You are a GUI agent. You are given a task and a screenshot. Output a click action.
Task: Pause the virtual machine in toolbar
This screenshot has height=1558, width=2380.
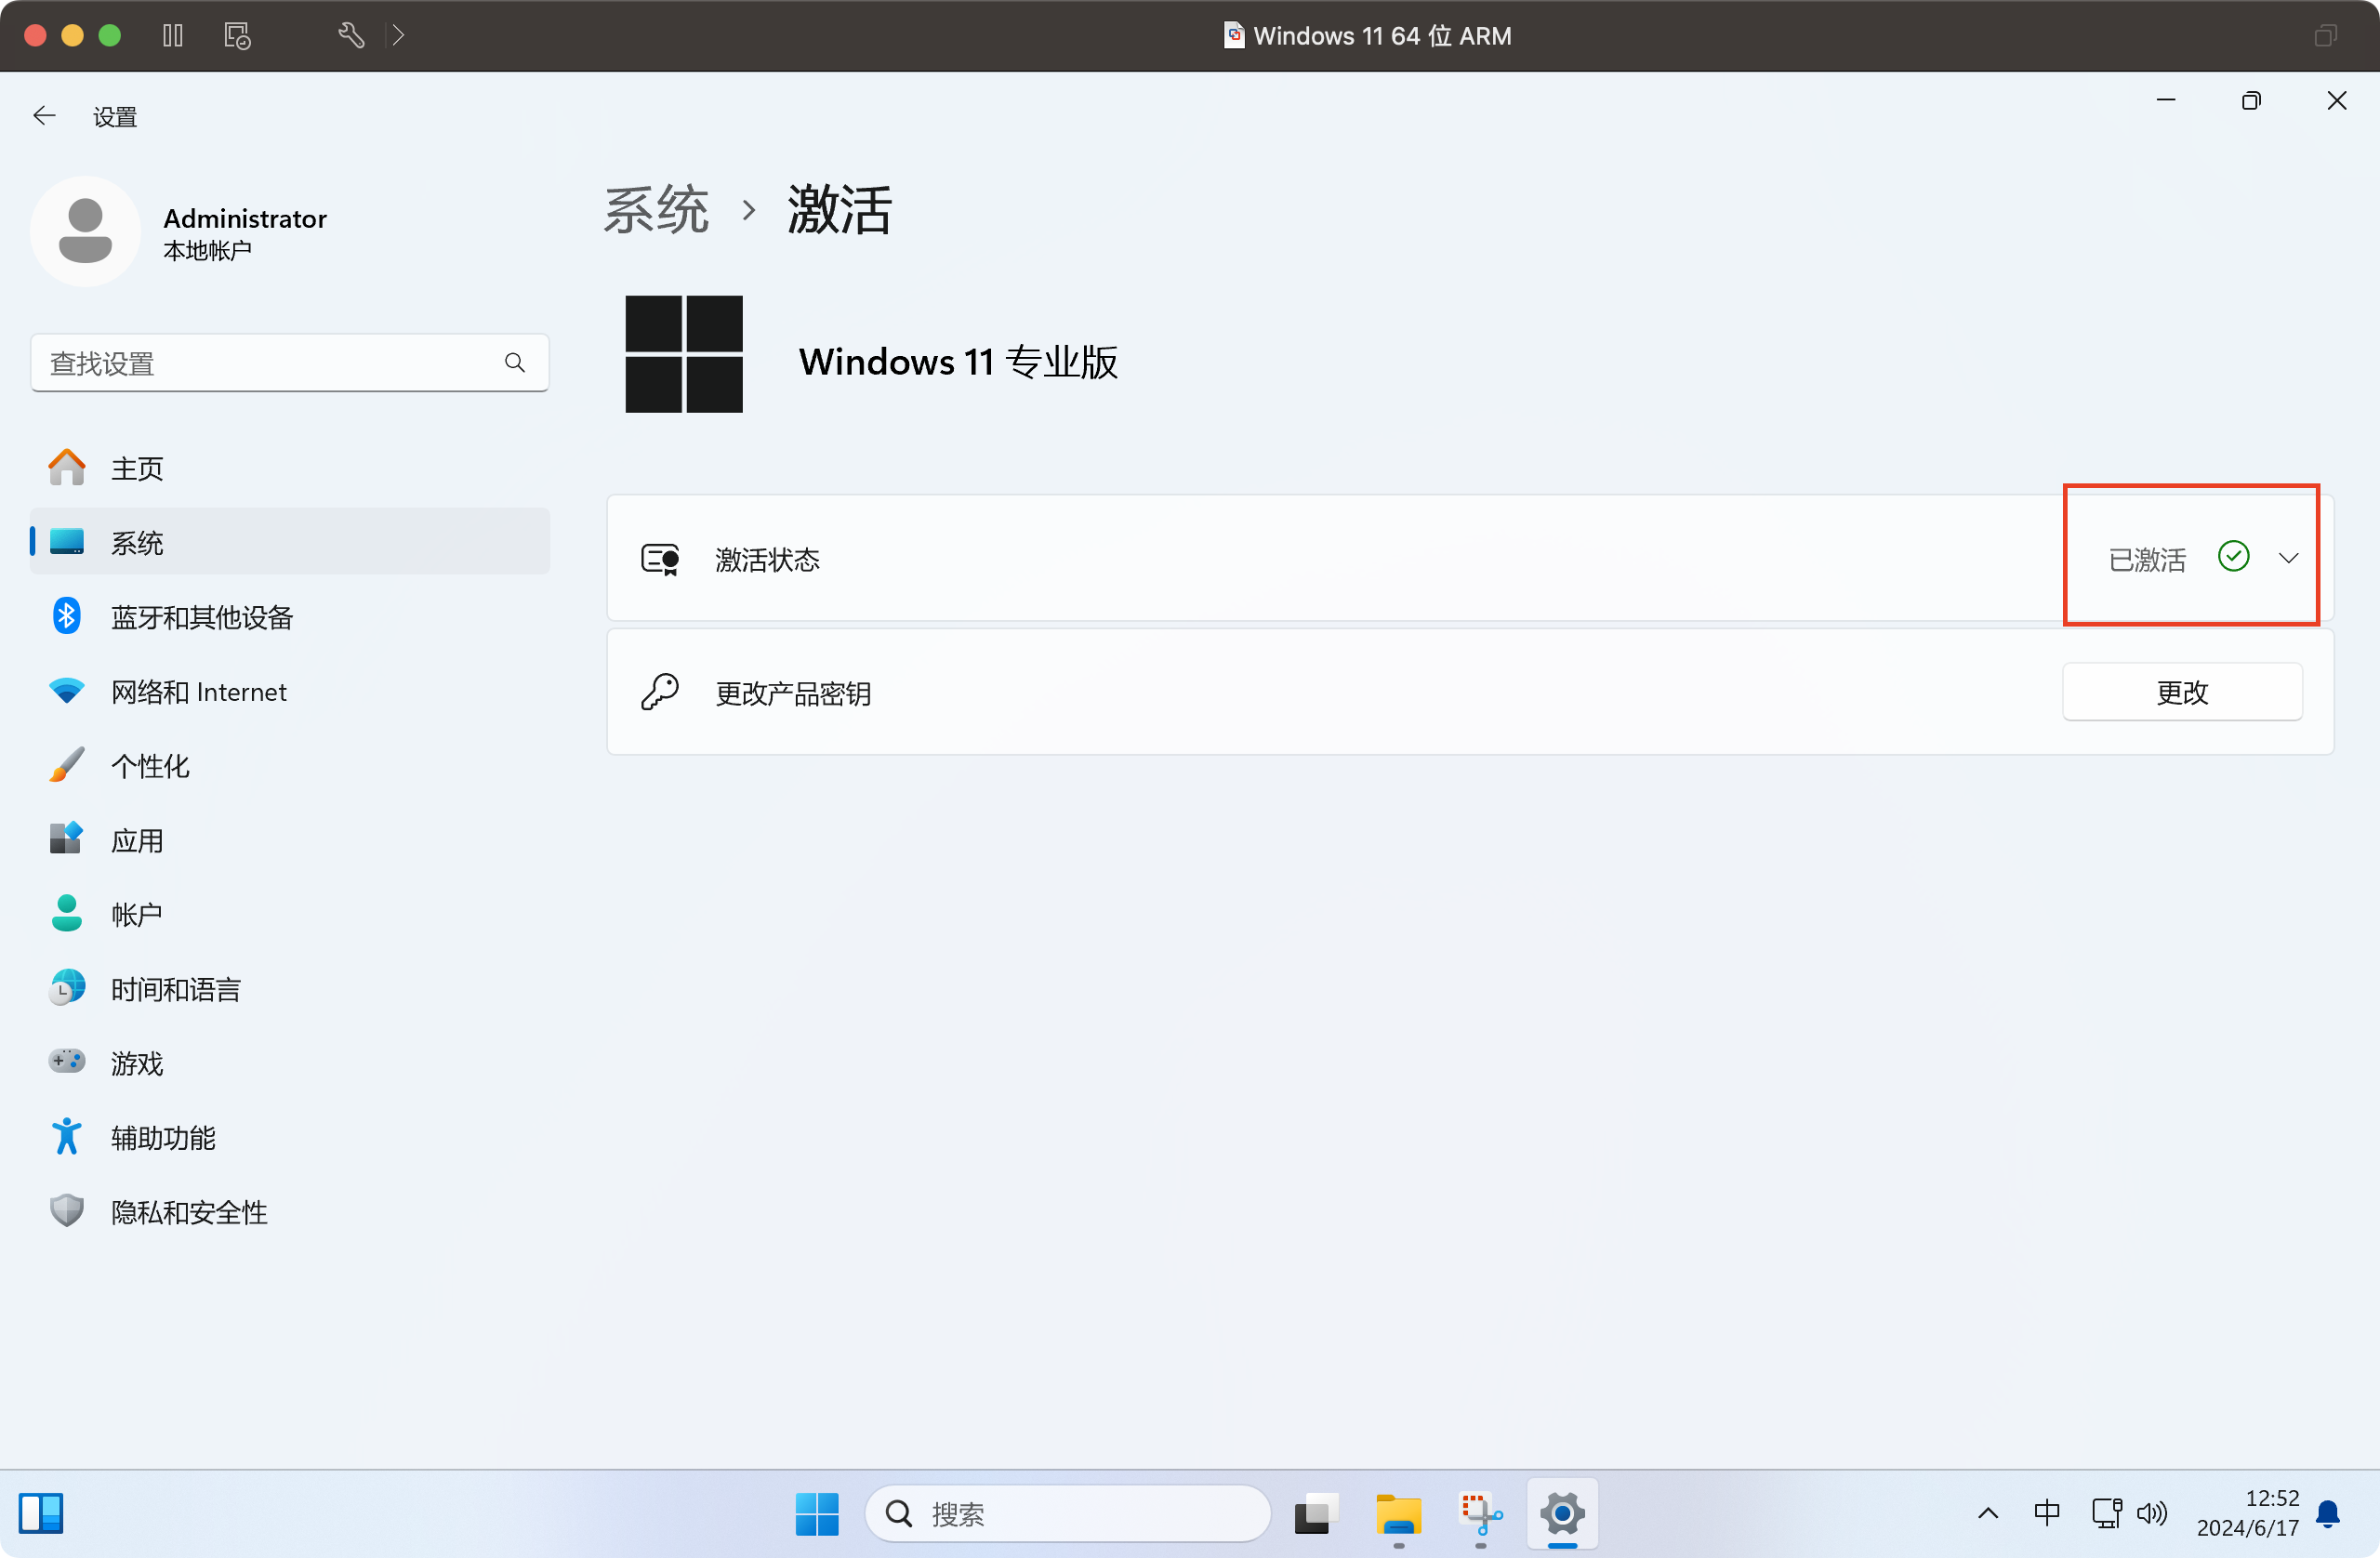173,36
